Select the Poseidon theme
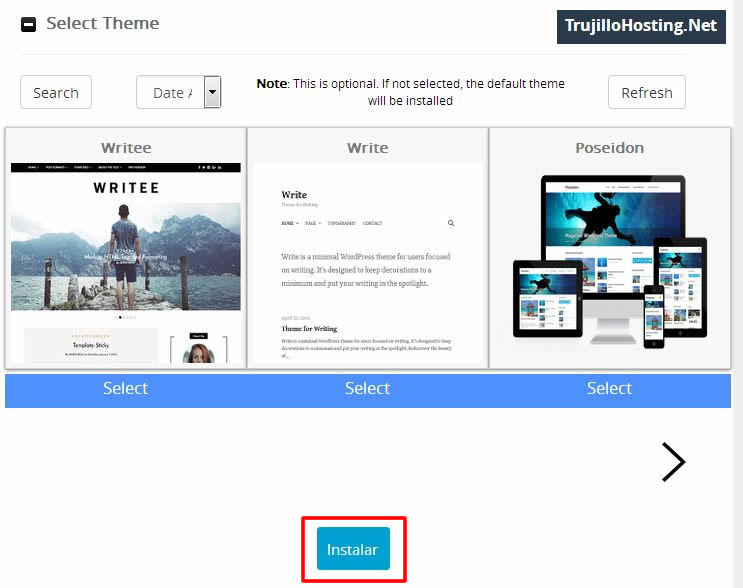 pyautogui.click(x=609, y=388)
